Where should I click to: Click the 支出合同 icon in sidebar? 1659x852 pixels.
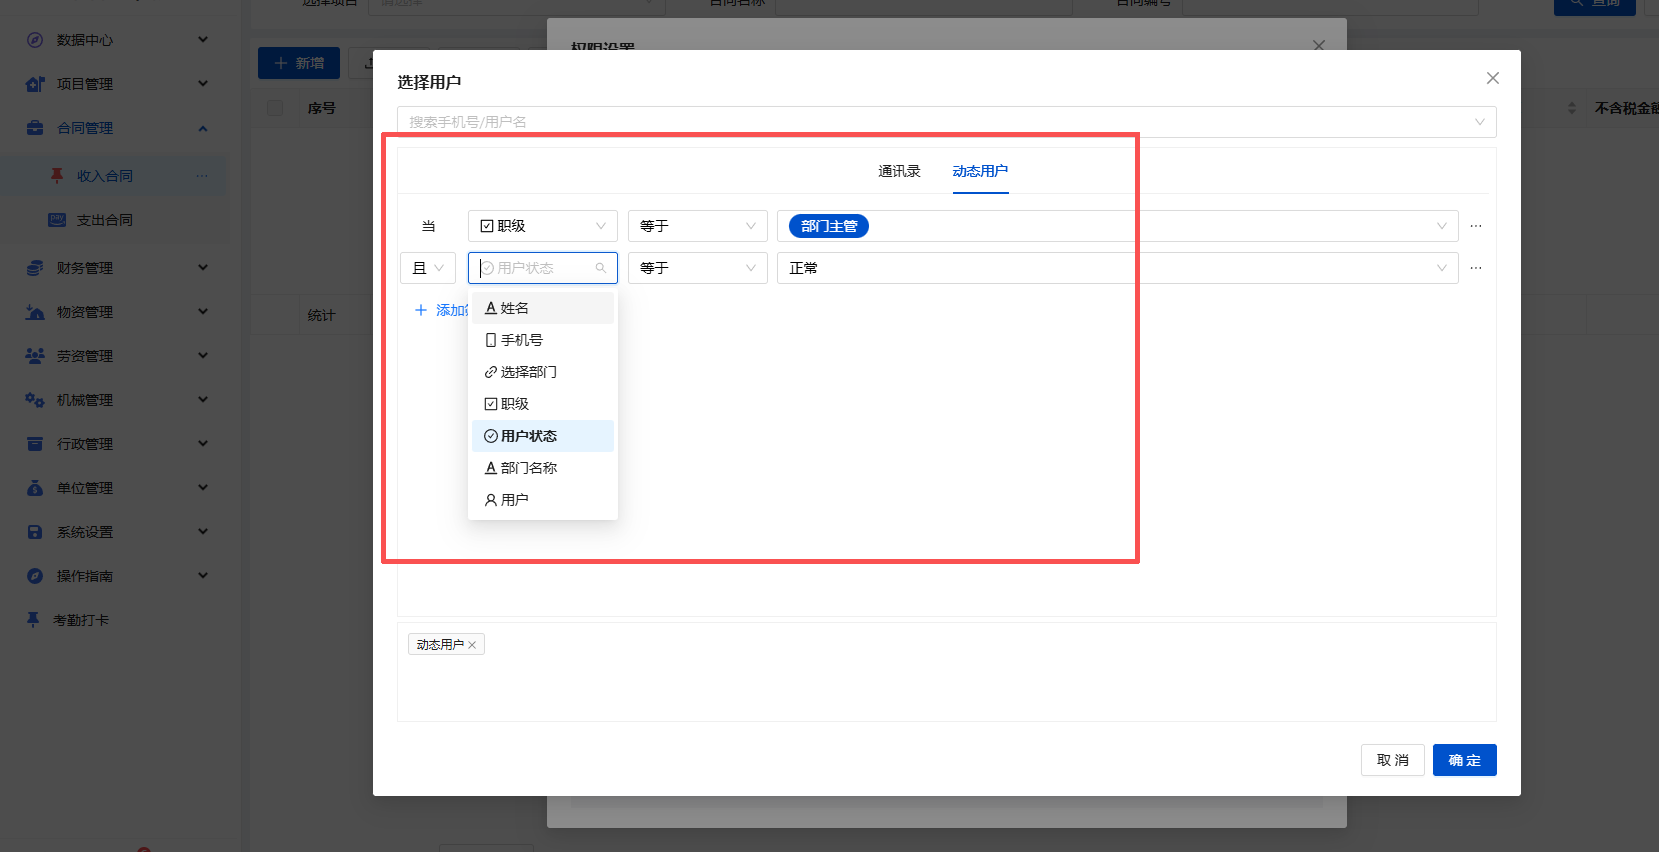point(57,220)
